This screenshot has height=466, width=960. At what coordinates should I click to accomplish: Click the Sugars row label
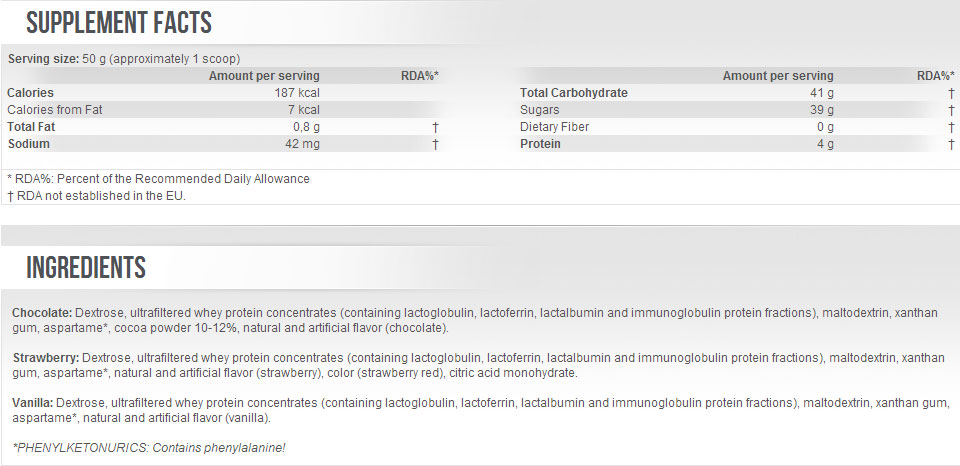(x=540, y=110)
